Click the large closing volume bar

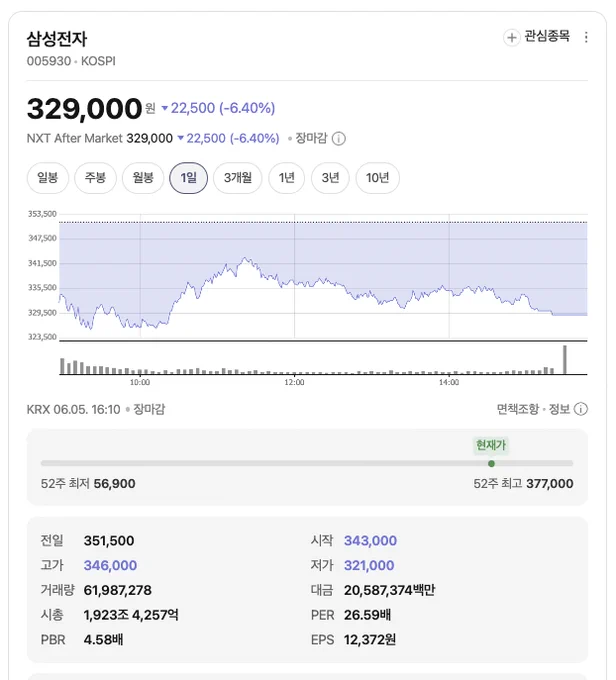pyautogui.click(x=565, y=360)
